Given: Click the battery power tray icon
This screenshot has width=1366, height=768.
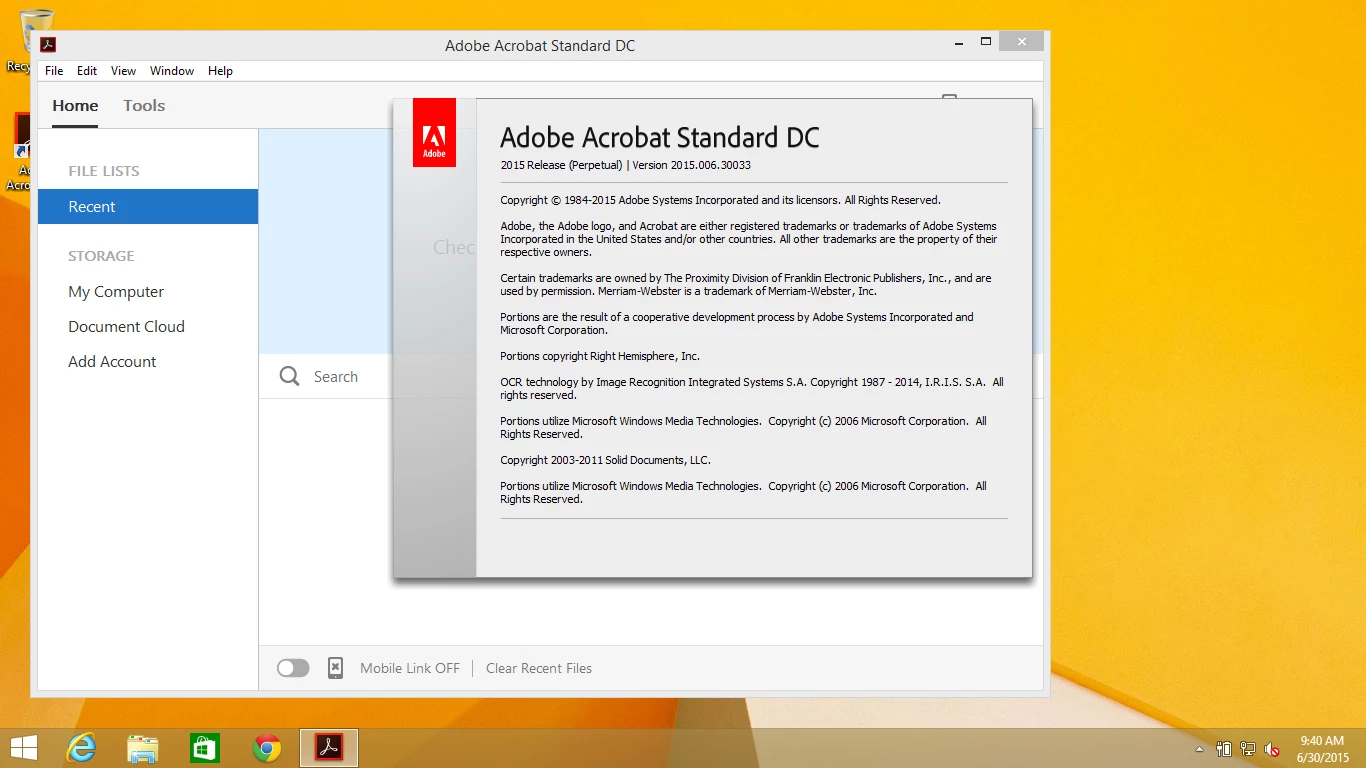Looking at the screenshot, I should [1224, 749].
